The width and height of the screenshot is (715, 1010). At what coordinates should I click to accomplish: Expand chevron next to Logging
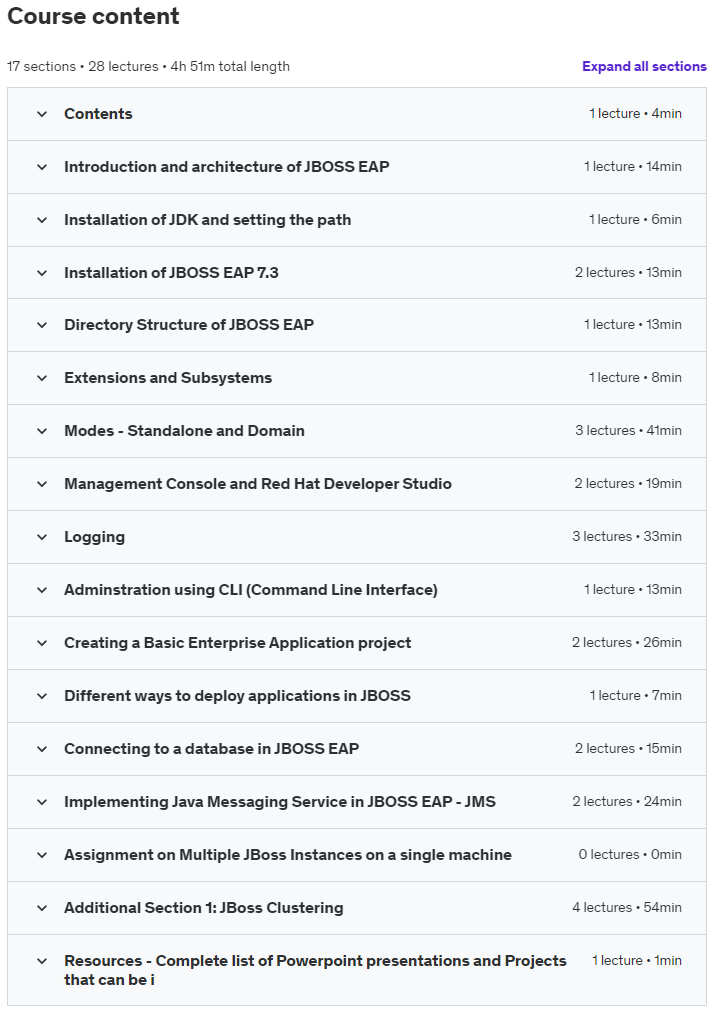tap(42, 537)
